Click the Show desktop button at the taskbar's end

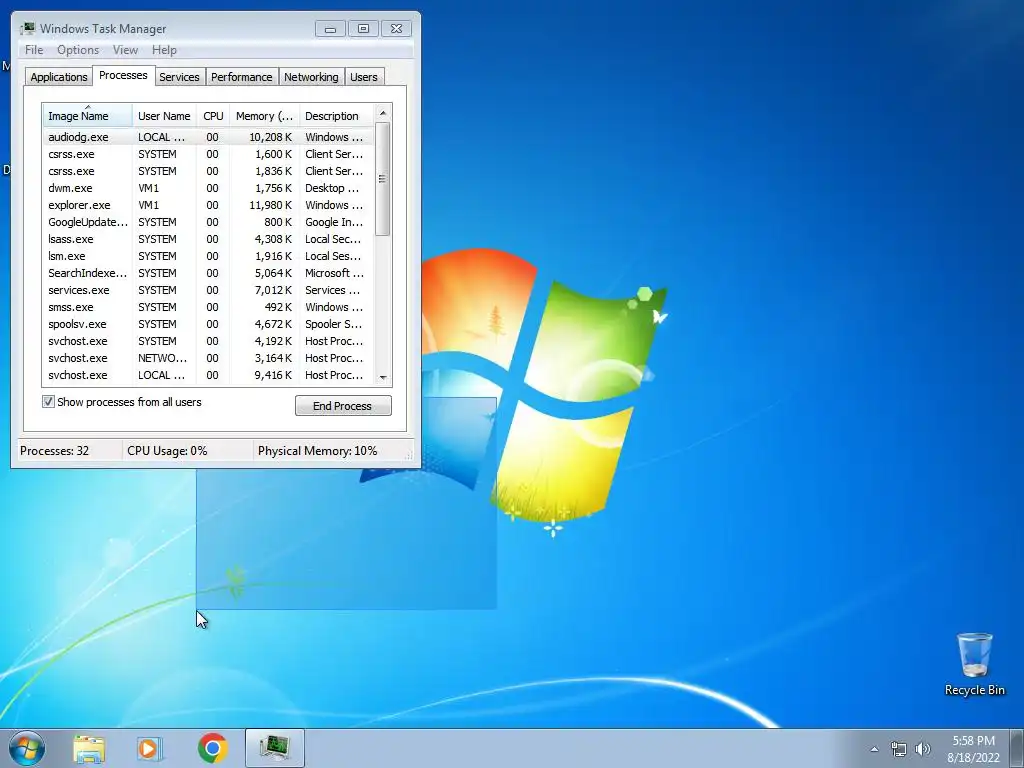pos(1017,748)
